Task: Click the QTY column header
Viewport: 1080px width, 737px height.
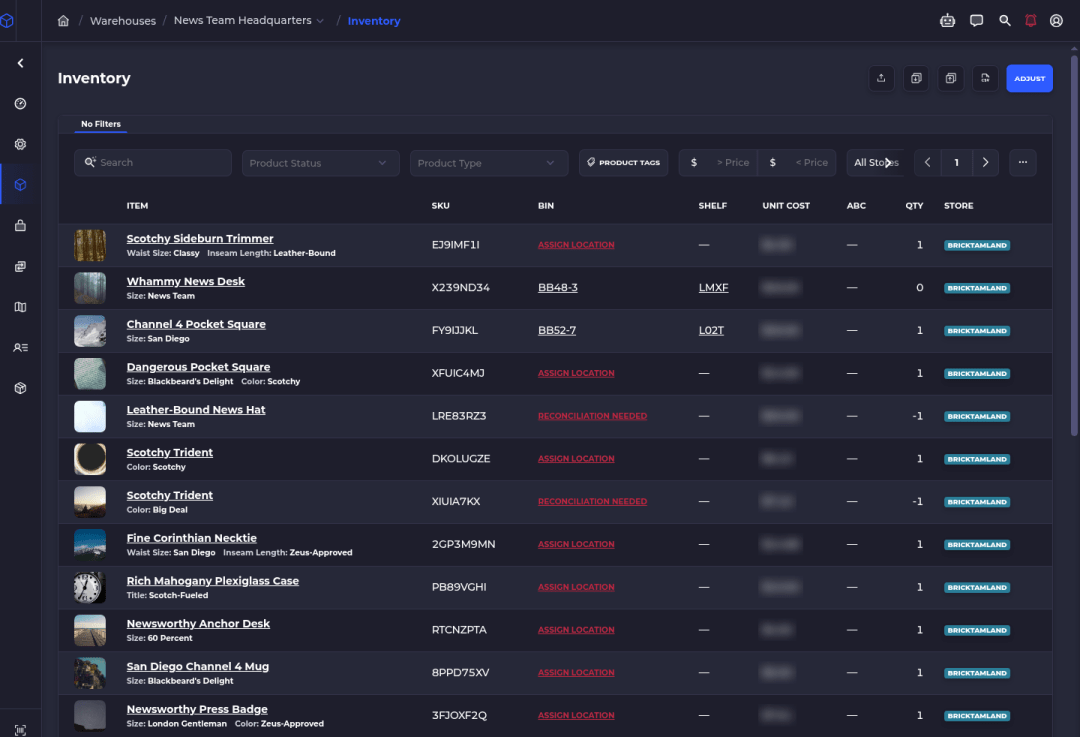Action: (x=914, y=205)
